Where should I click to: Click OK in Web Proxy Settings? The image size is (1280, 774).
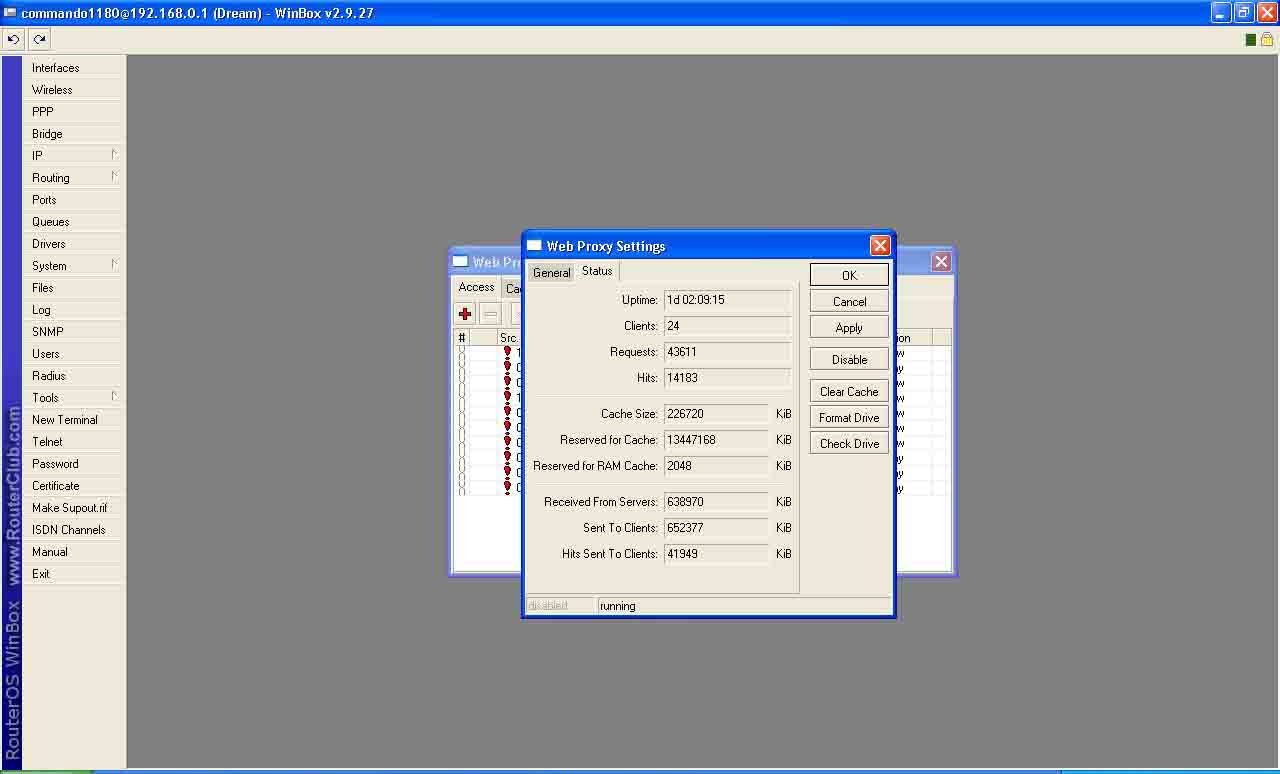coord(849,275)
